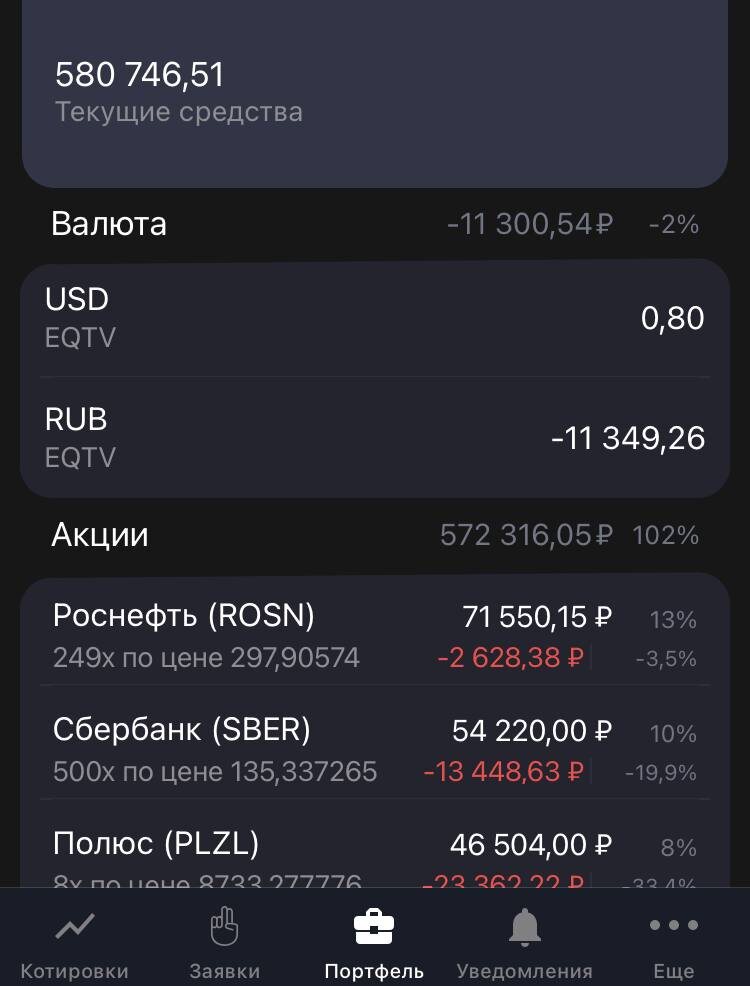Screen dimensions: 750x986
Task: Tap the Акции total 572 316,05 ₽
Action: [x=526, y=536]
